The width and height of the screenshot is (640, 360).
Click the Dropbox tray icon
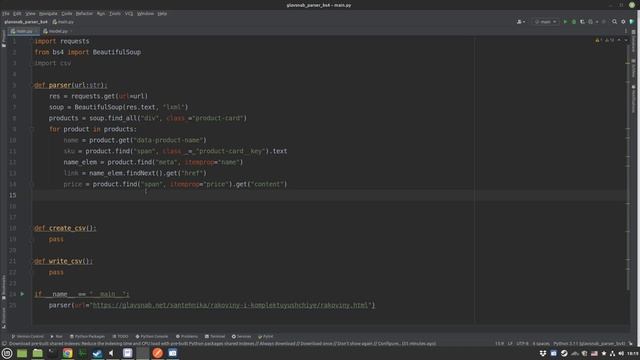point(543,353)
